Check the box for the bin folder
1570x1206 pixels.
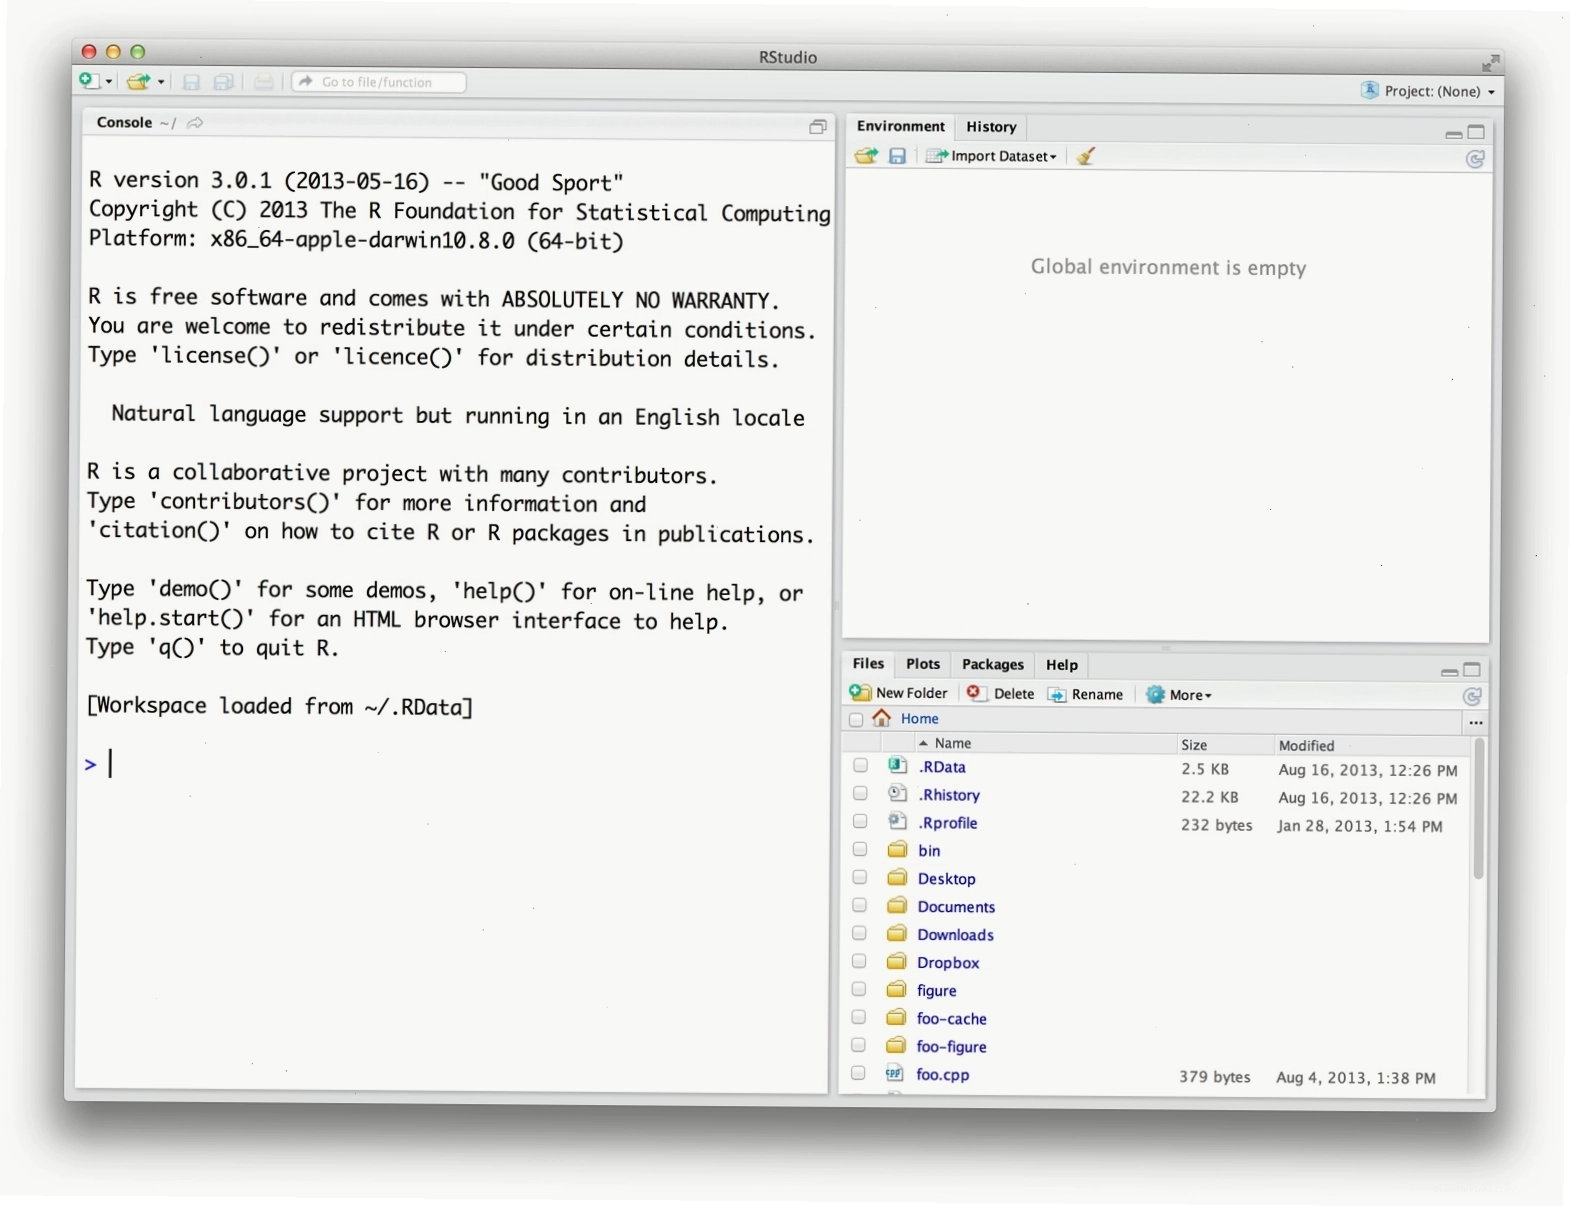coord(860,850)
